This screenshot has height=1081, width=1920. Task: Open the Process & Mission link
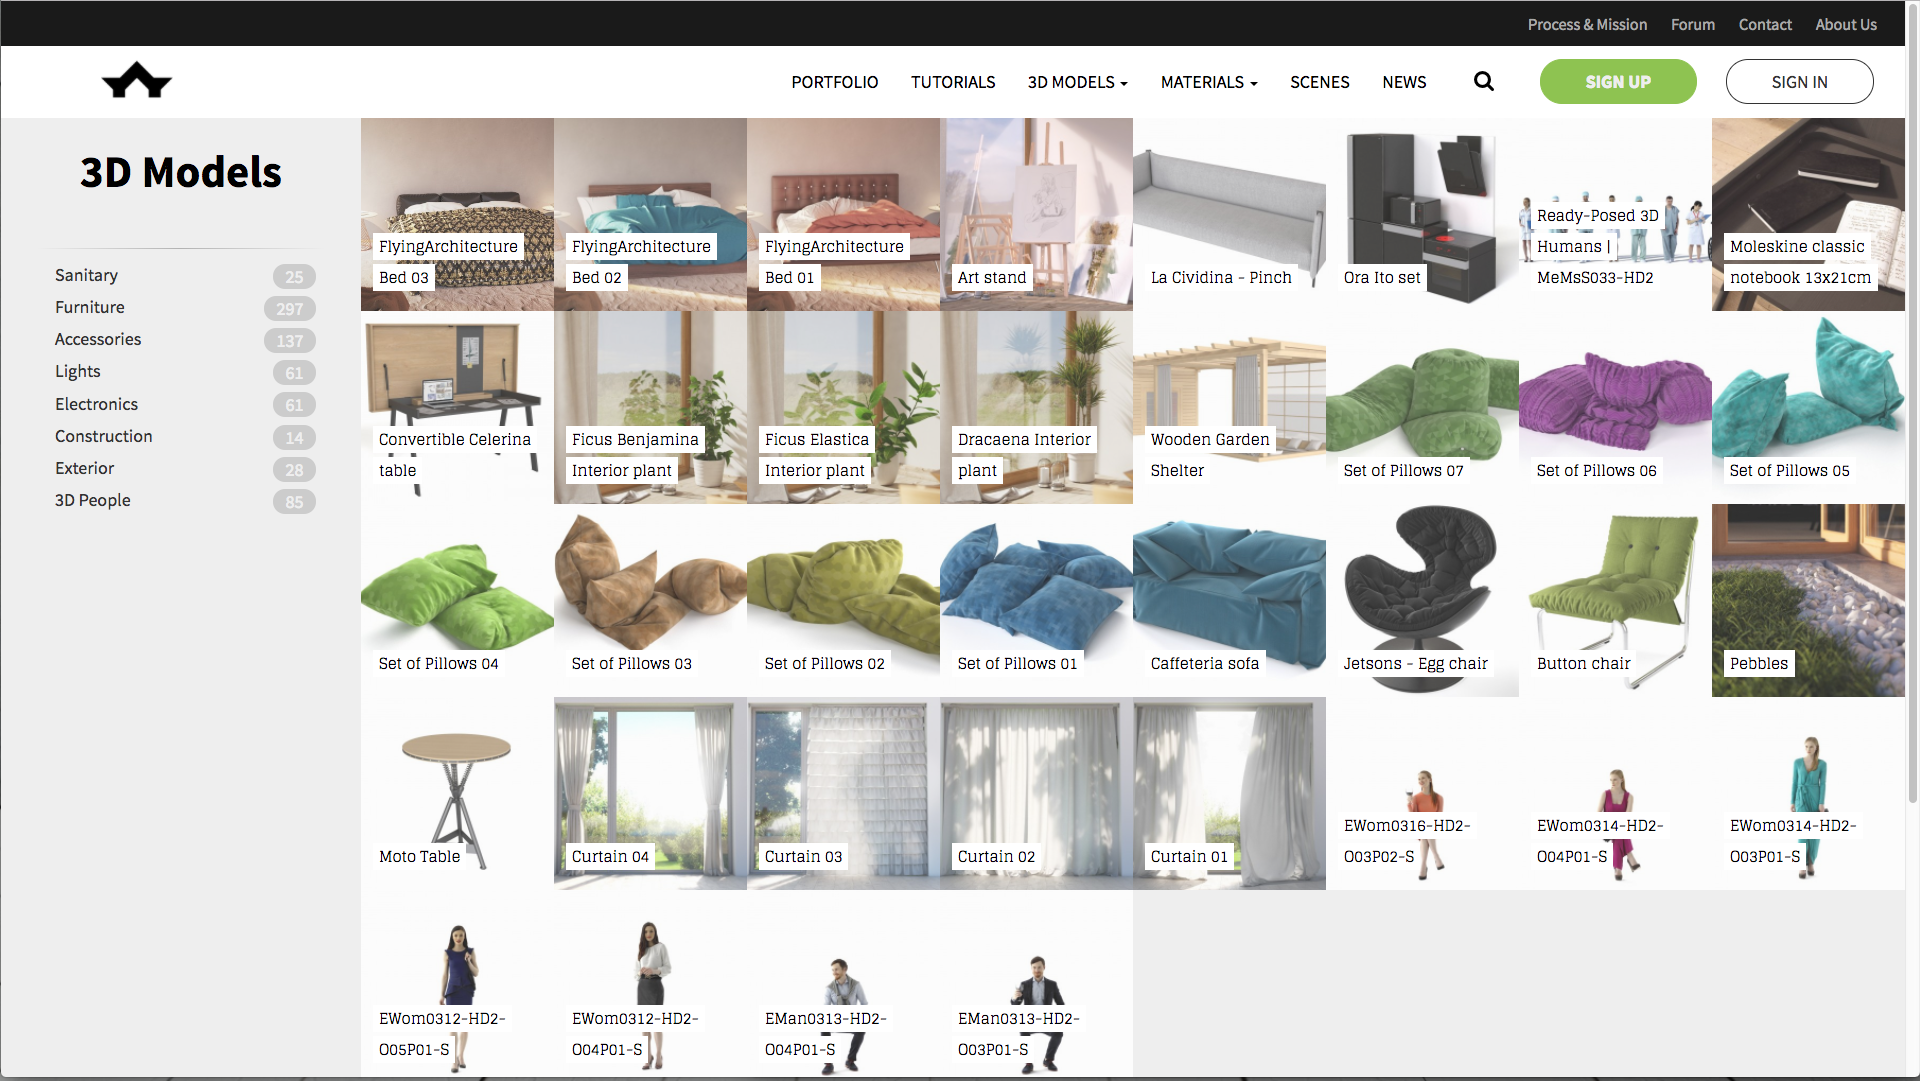(1587, 24)
